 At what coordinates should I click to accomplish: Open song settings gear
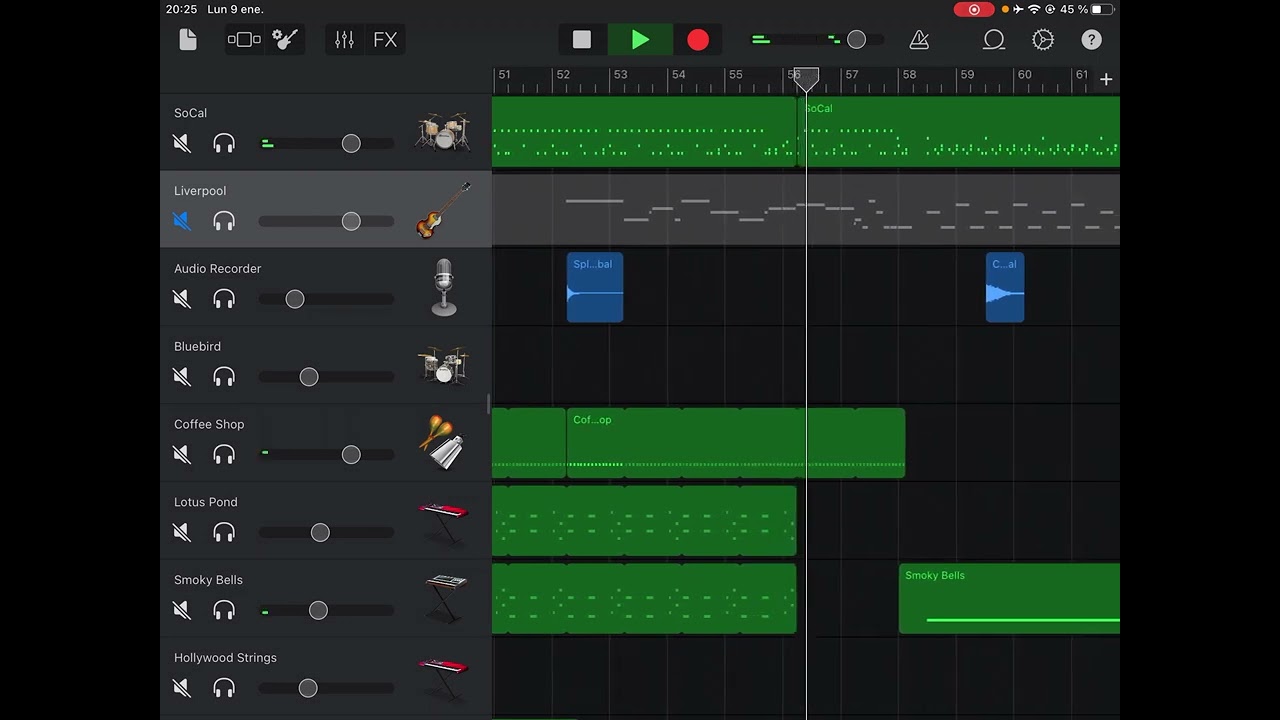[1043, 40]
